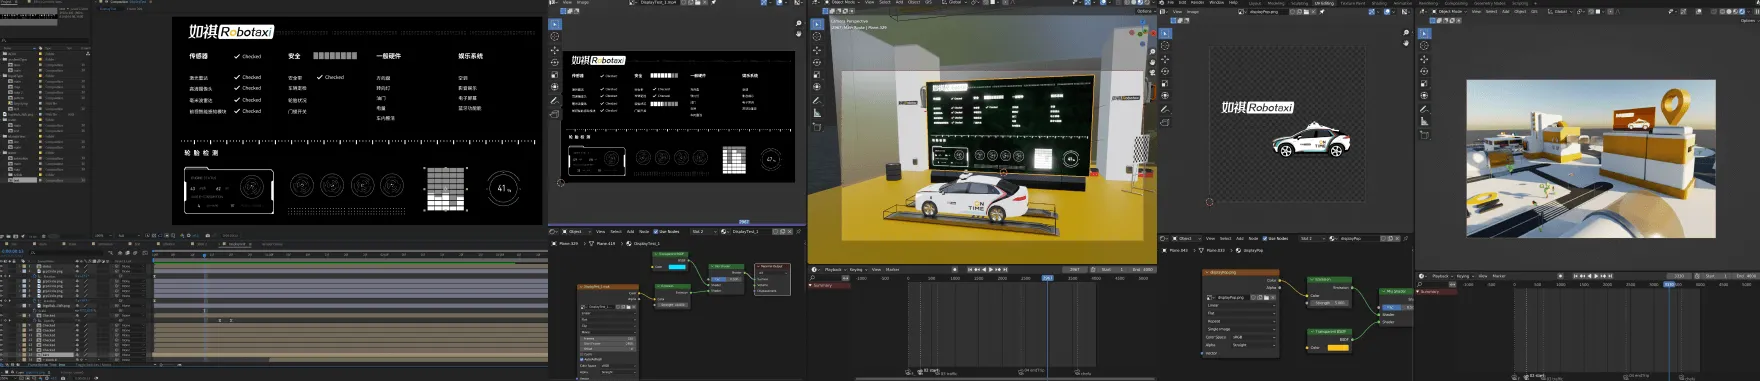Viewport: 1760px width, 381px height.
Task: Open Playback popover in second timeline
Action: click(x=1441, y=276)
